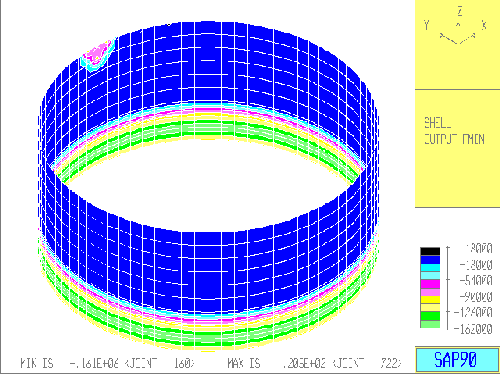The image size is (500, 375).
Task: Click the MIN IS value text
Action: 107,363
